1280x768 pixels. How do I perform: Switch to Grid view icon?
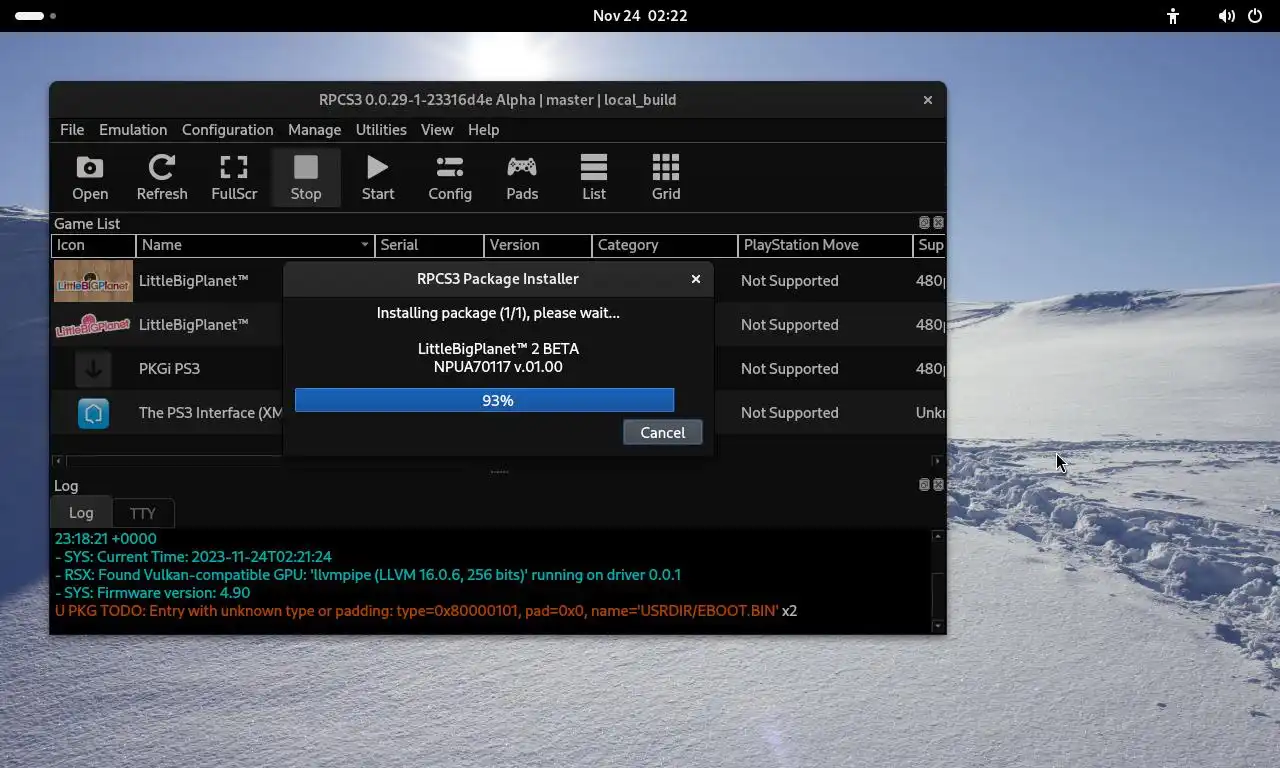tap(666, 178)
